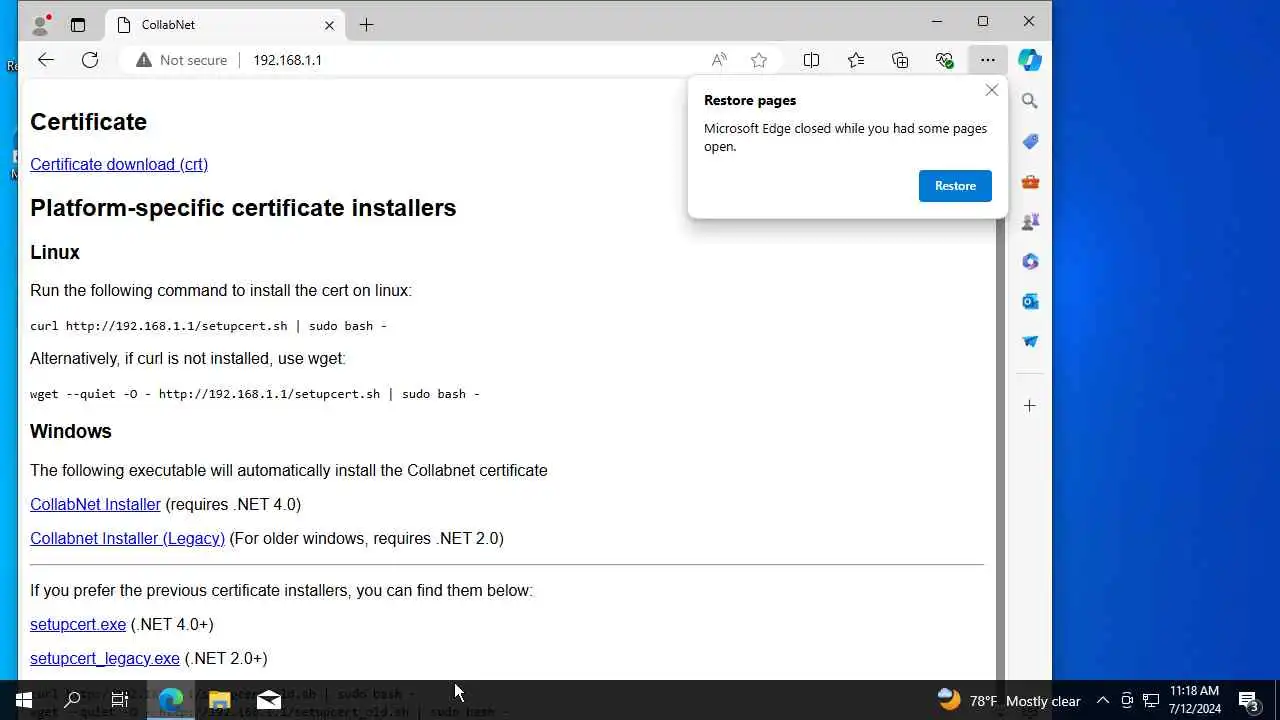The image size is (1280, 720).
Task: Click the Restore button
Action: (955, 186)
